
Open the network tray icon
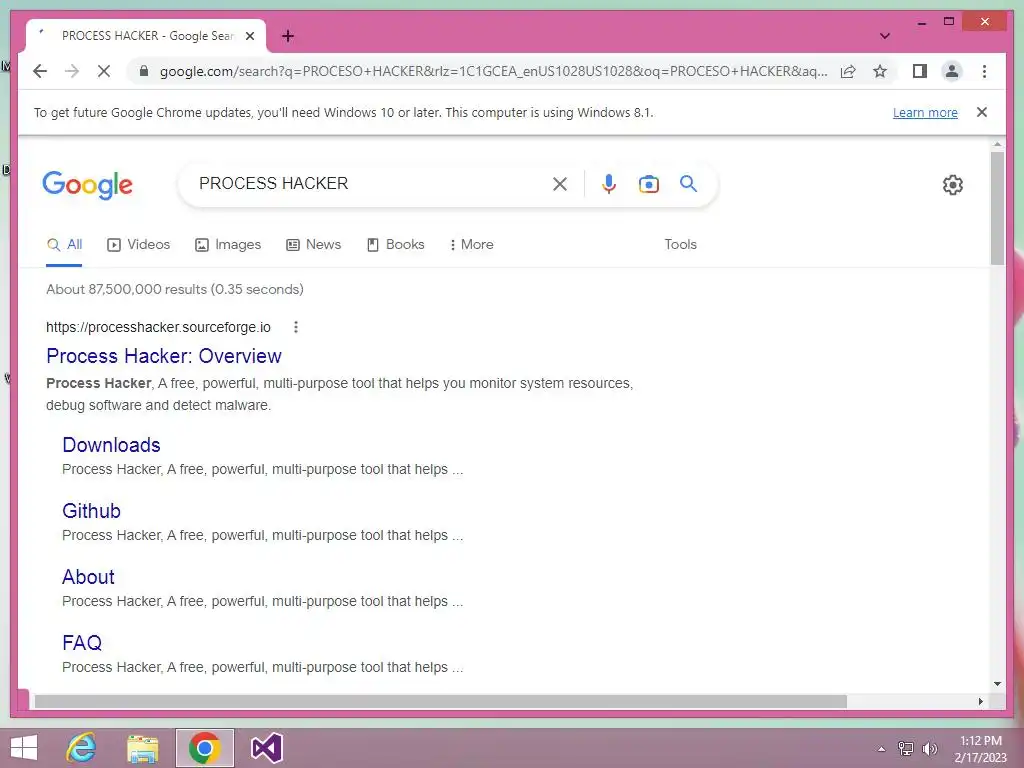point(906,749)
